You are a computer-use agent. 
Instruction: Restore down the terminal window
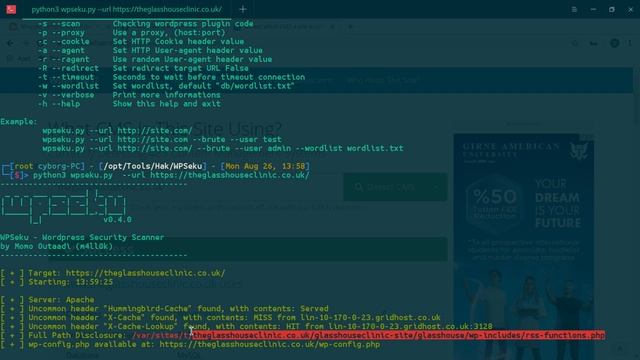(x=611, y=9)
